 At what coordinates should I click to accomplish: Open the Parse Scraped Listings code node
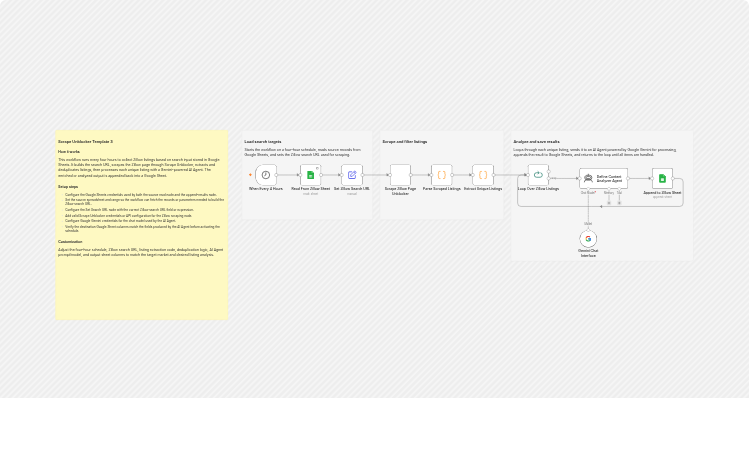click(x=442, y=175)
